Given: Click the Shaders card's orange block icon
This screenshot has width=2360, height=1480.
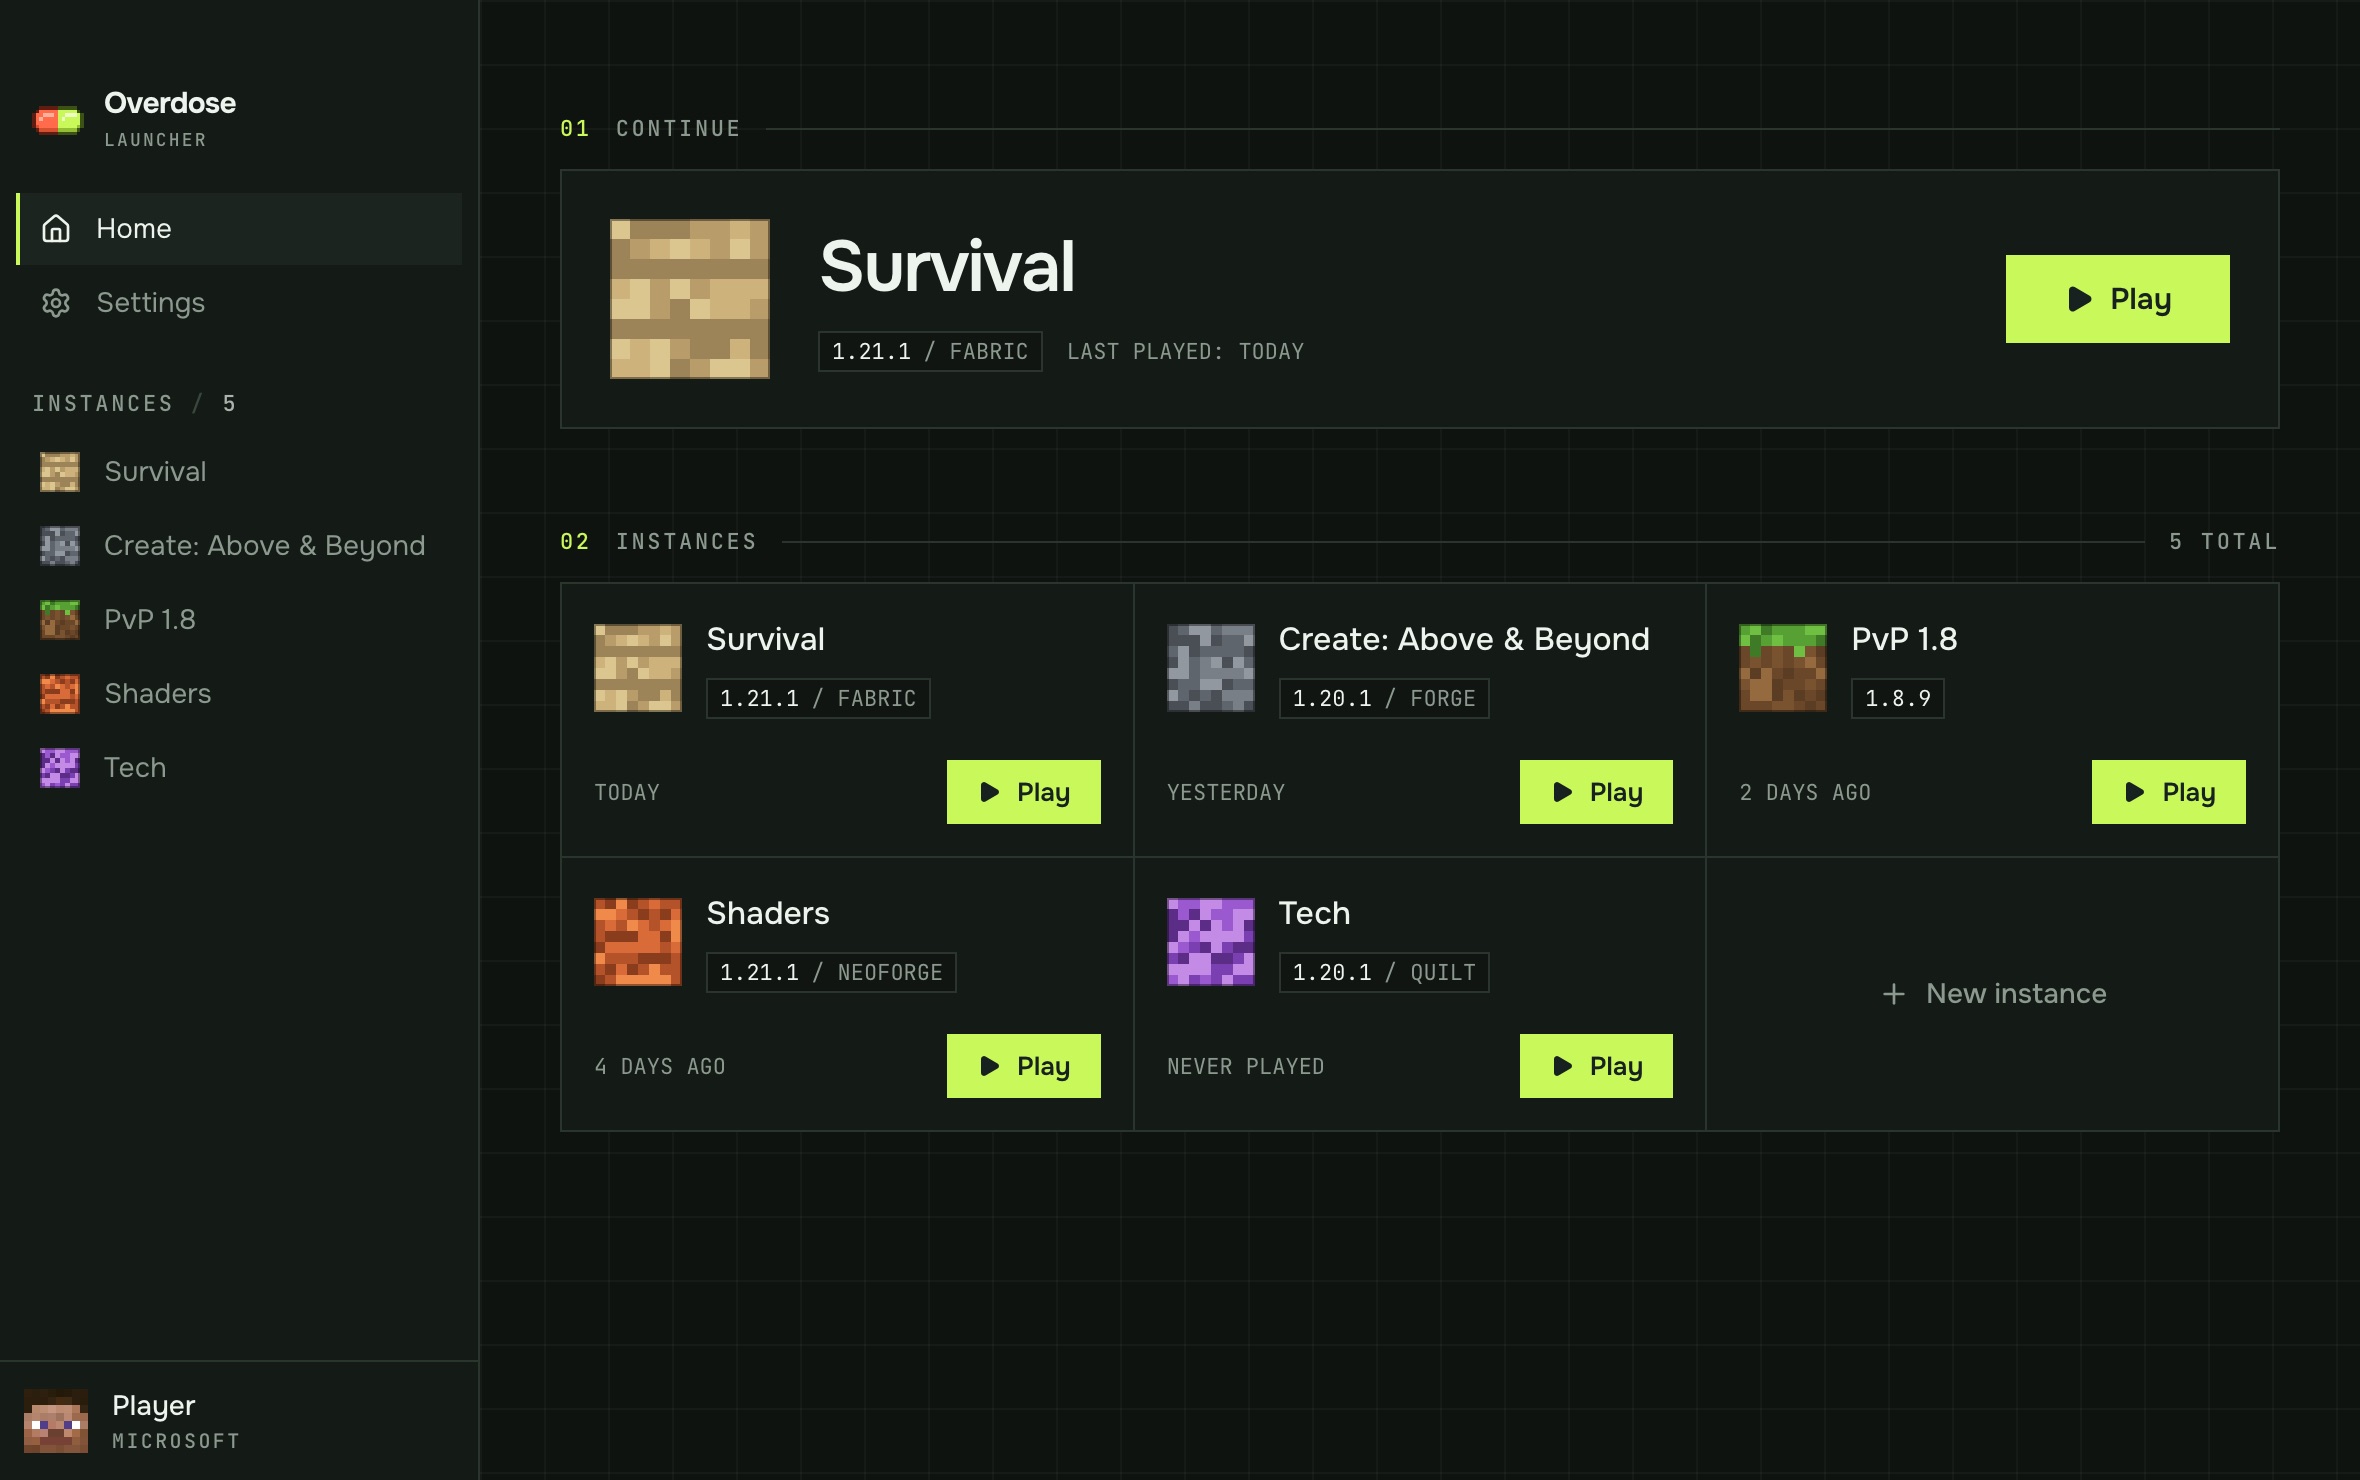Looking at the screenshot, I should (638, 942).
